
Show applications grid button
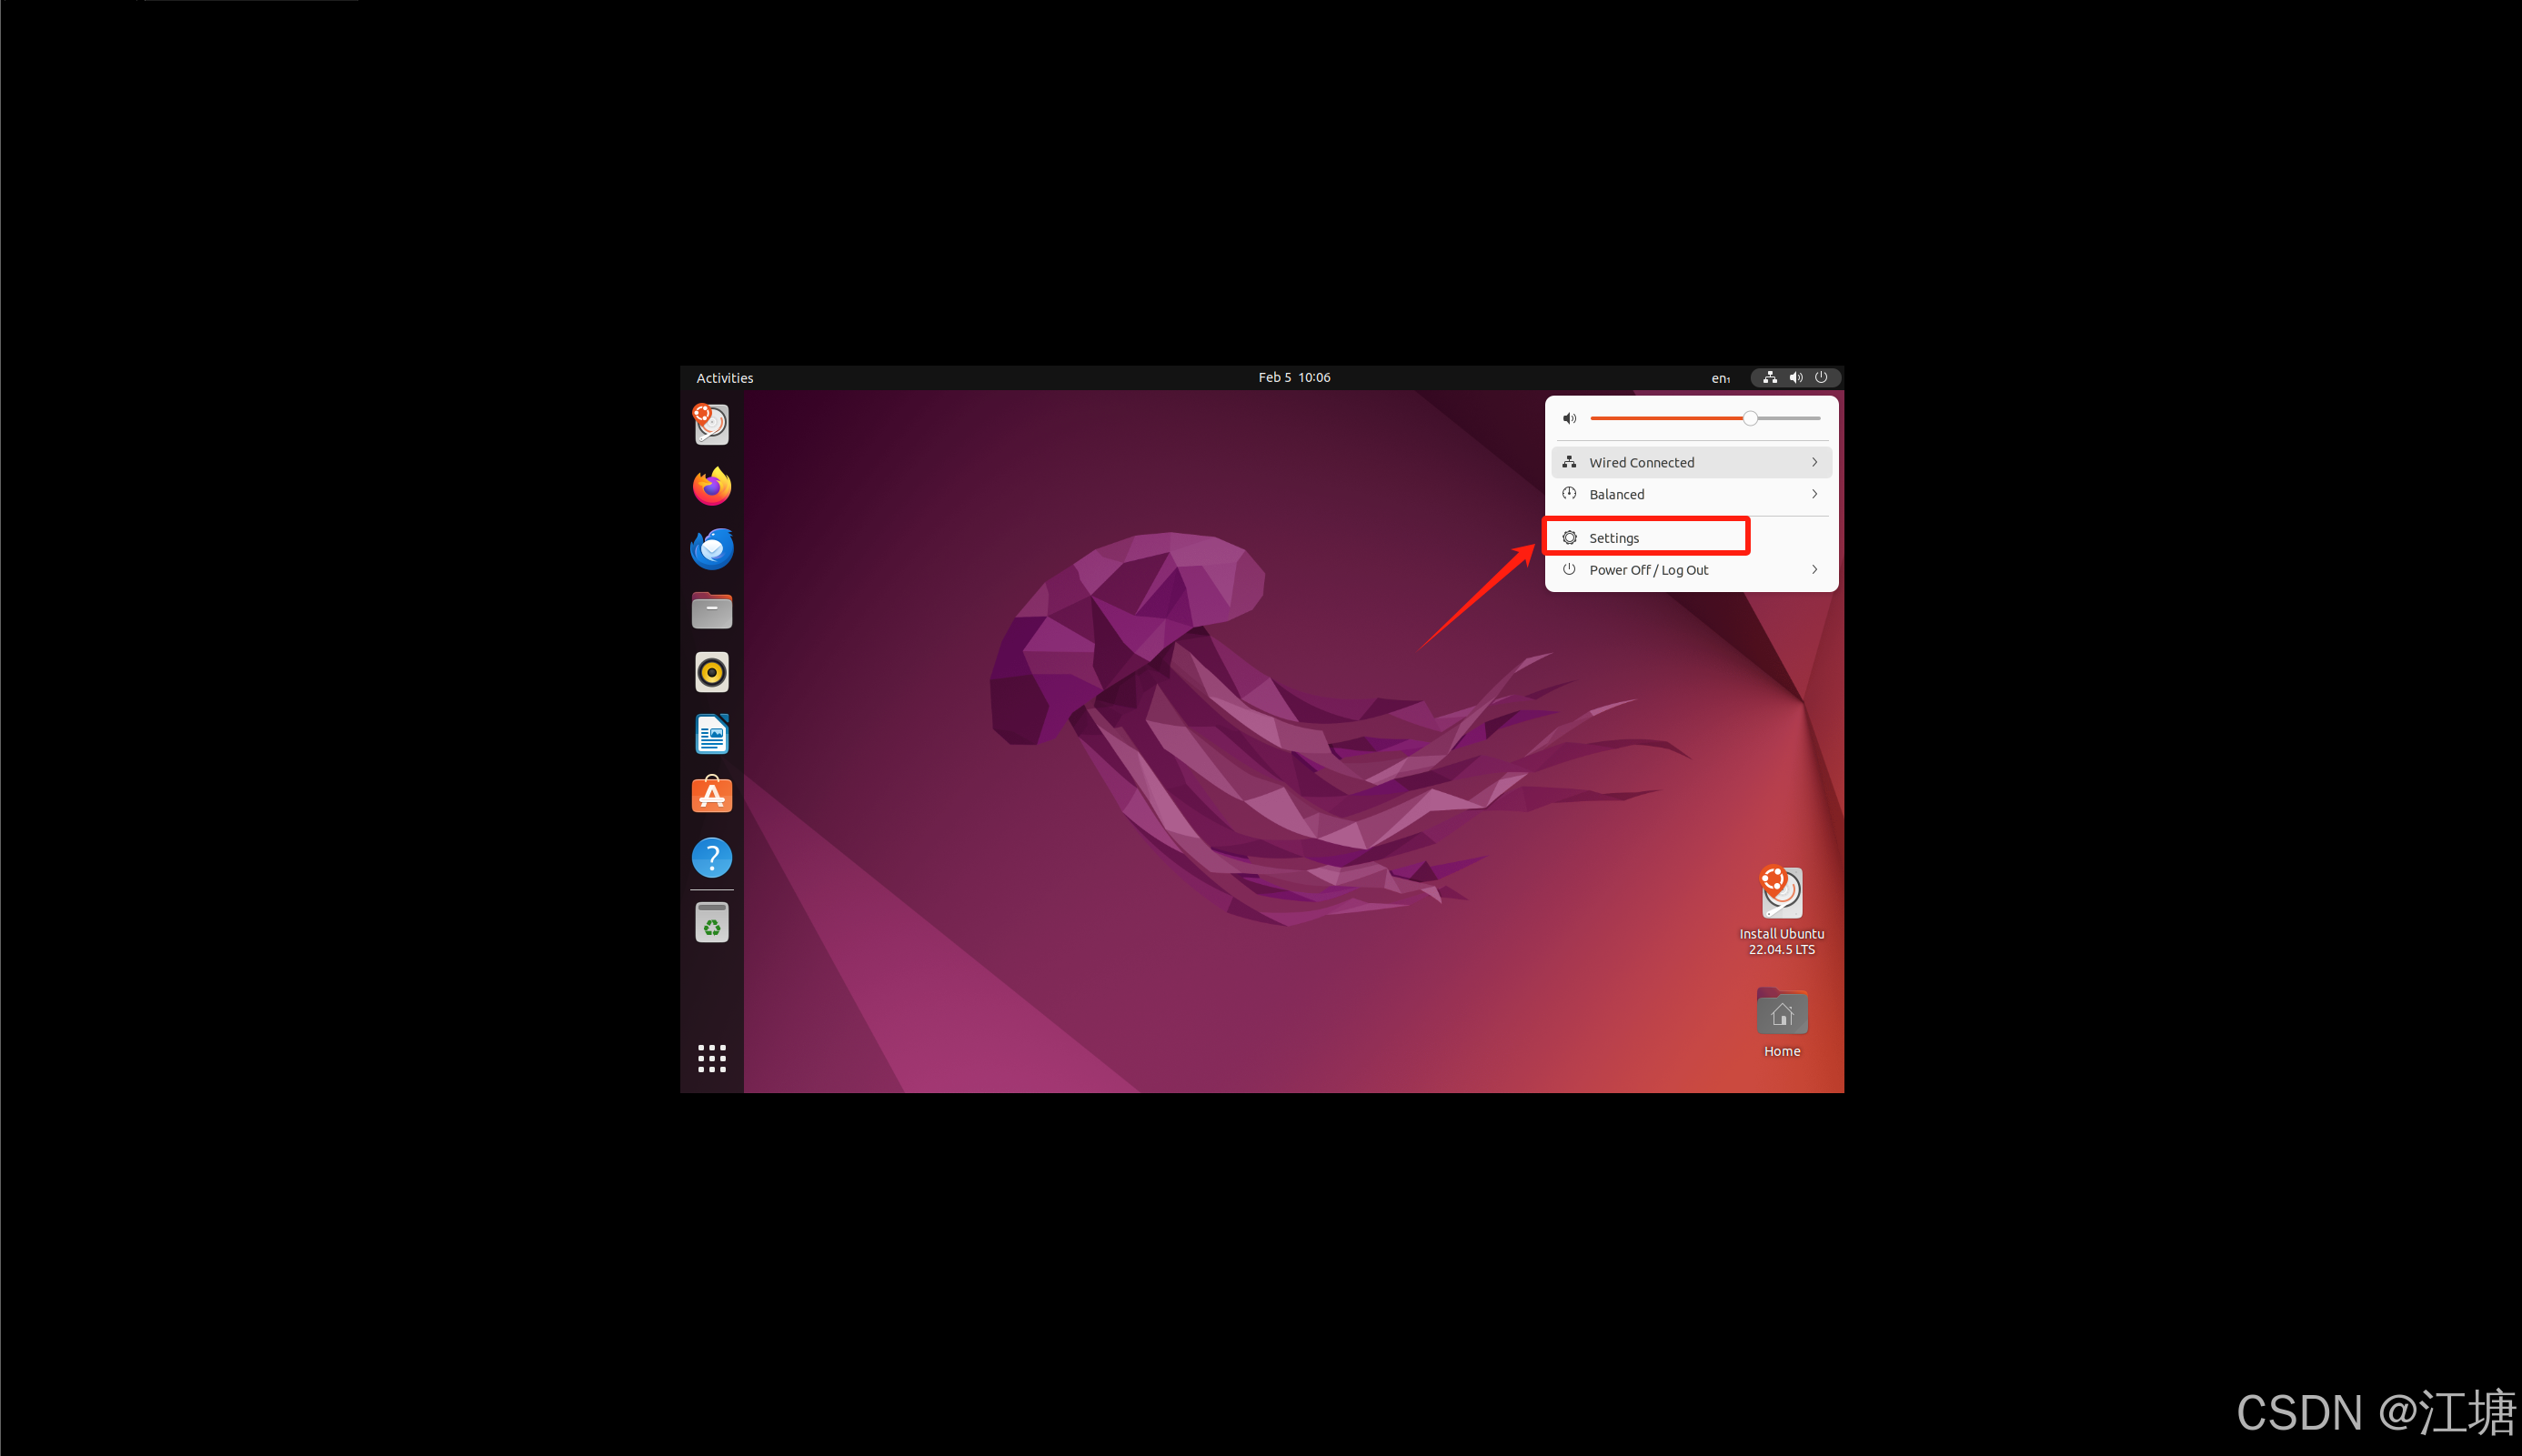coord(712,1058)
